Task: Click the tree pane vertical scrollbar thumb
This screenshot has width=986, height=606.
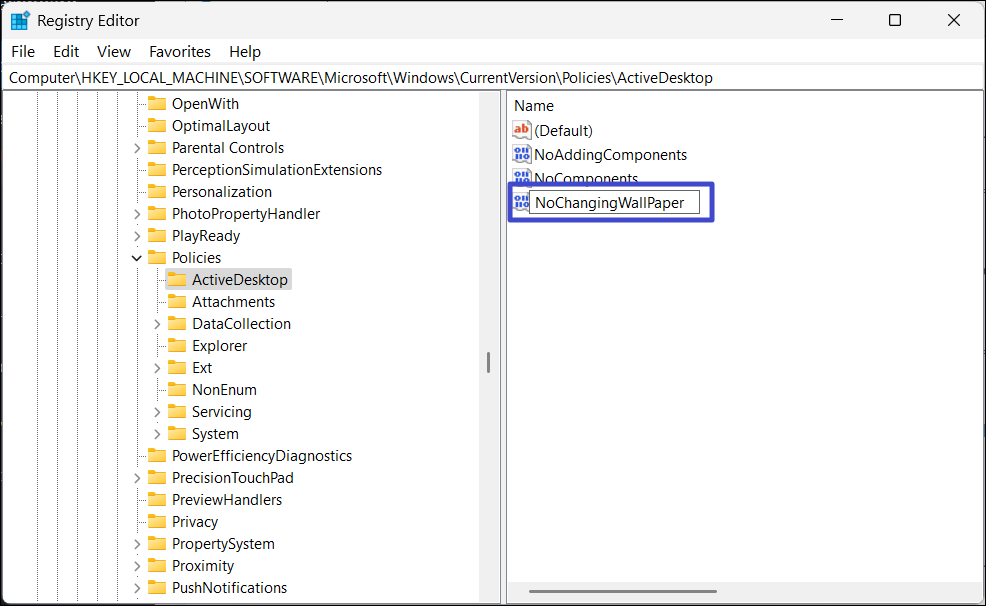Action: pyautogui.click(x=489, y=363)
